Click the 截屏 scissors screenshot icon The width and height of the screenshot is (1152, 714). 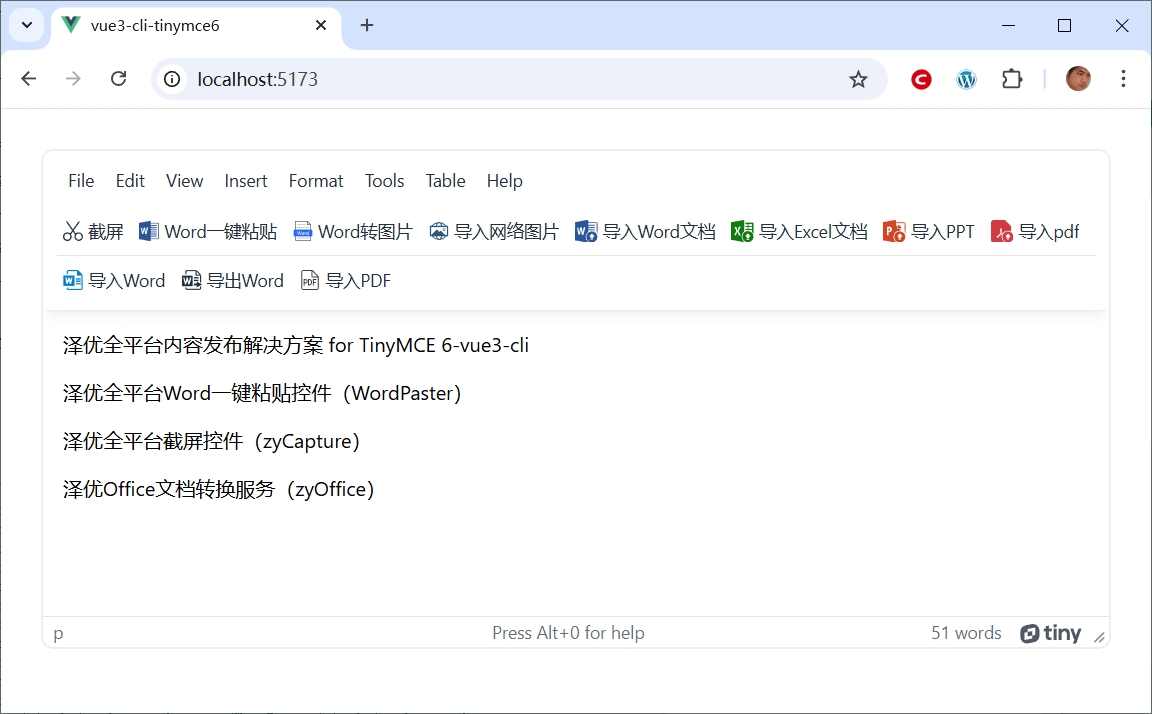tap(73, 232)
